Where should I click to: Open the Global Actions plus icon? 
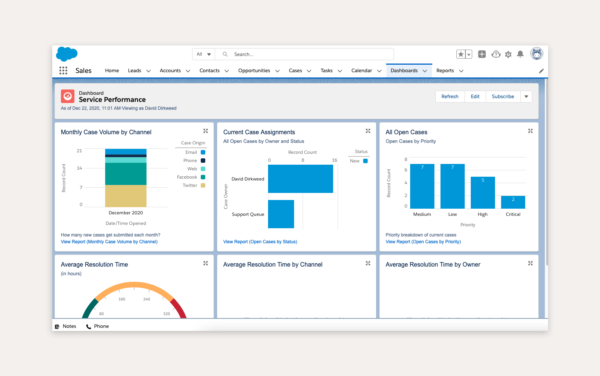point(482,54)
